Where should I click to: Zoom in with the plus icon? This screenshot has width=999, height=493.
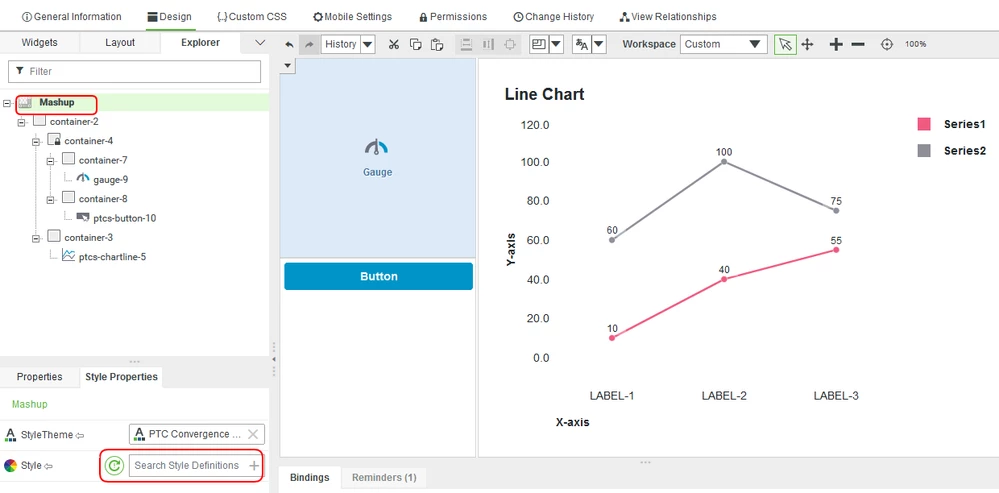pos(836,45)
